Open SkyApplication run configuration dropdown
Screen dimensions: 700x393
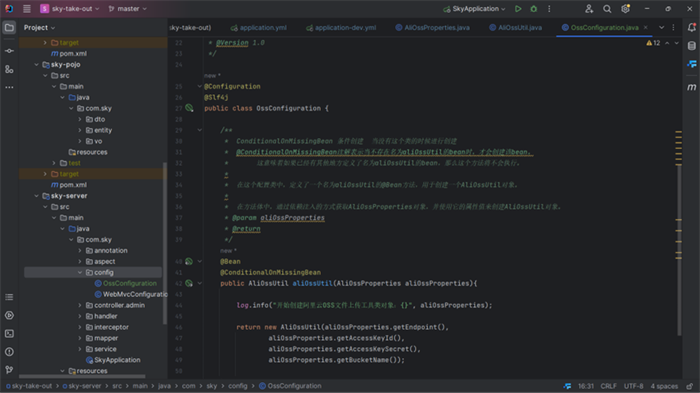(x=475, y=8)
